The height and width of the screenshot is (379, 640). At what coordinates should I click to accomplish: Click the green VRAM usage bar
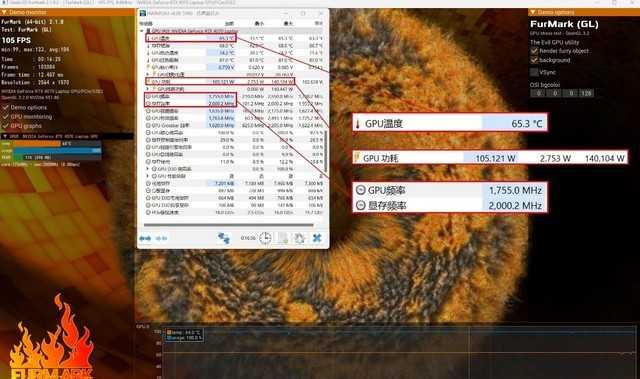click(x=18, y=157)
